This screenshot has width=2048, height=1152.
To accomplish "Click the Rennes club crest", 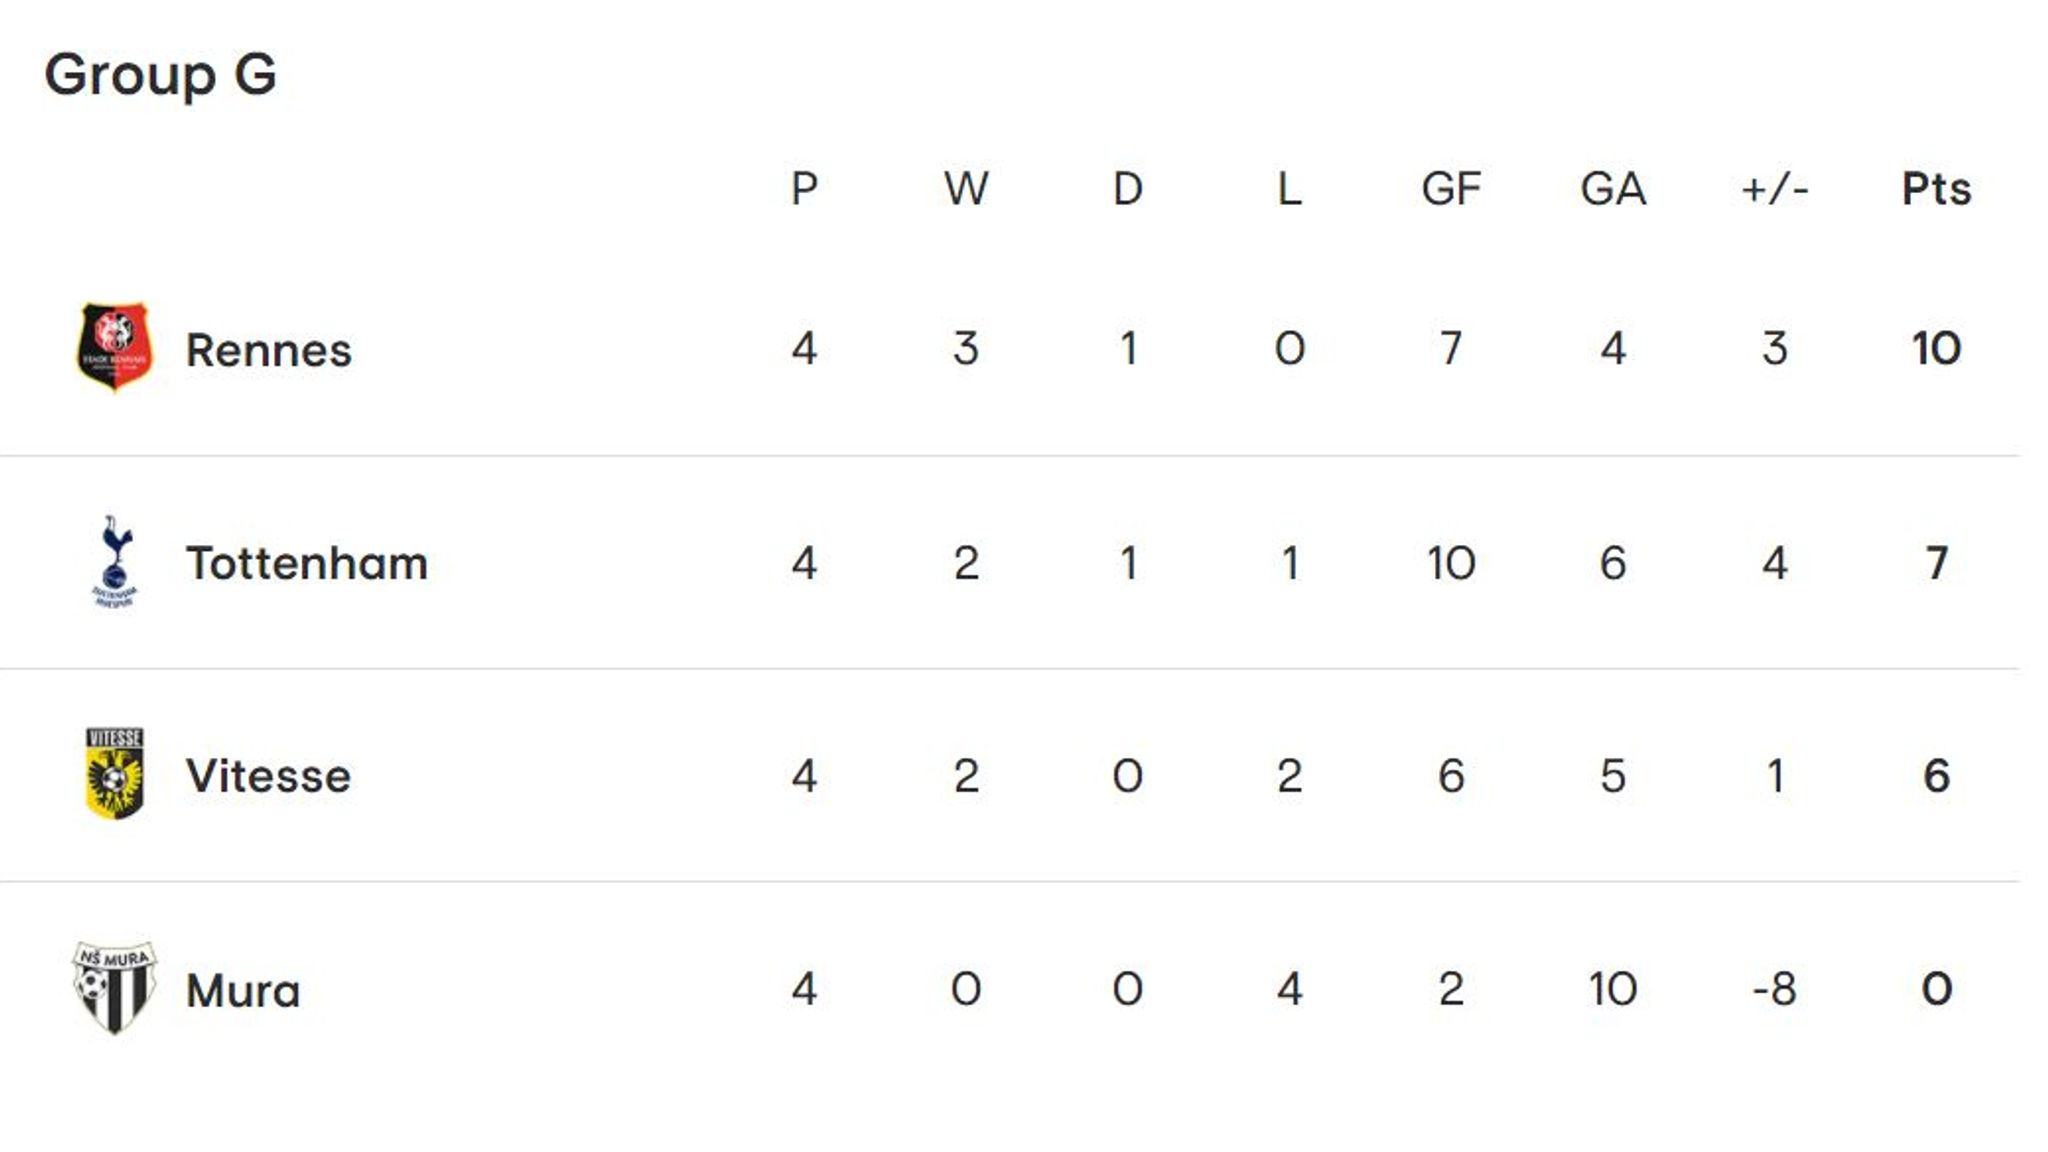I will 114,347.
